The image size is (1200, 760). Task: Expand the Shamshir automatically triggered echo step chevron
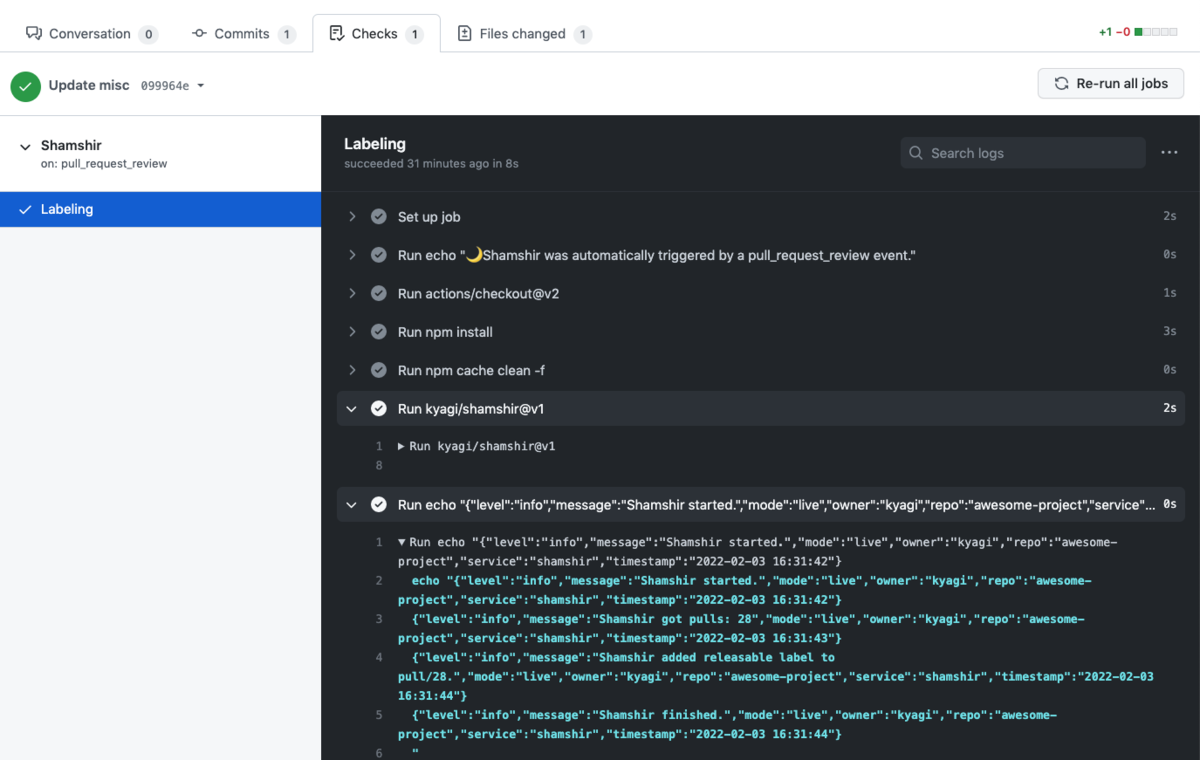tap(352, 255)
